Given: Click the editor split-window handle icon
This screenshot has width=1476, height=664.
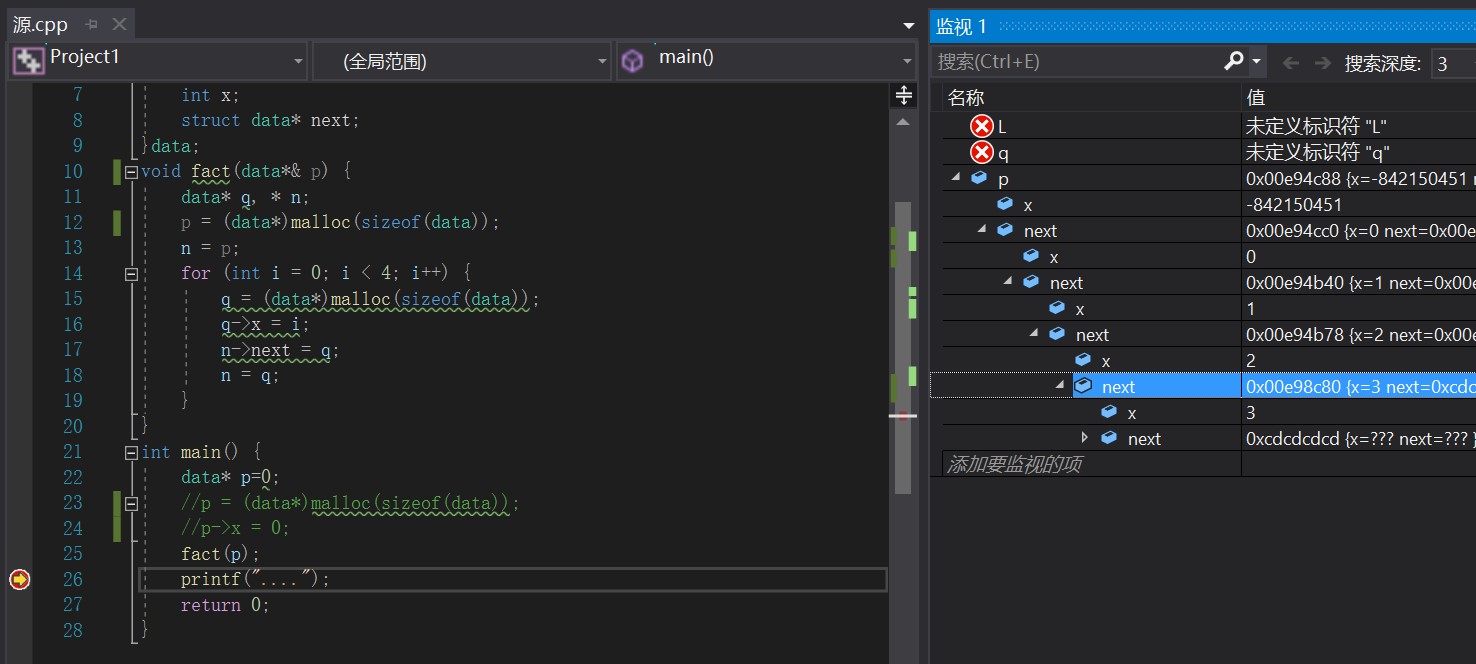Looking at the screenshot, I should tap(903, 95).
